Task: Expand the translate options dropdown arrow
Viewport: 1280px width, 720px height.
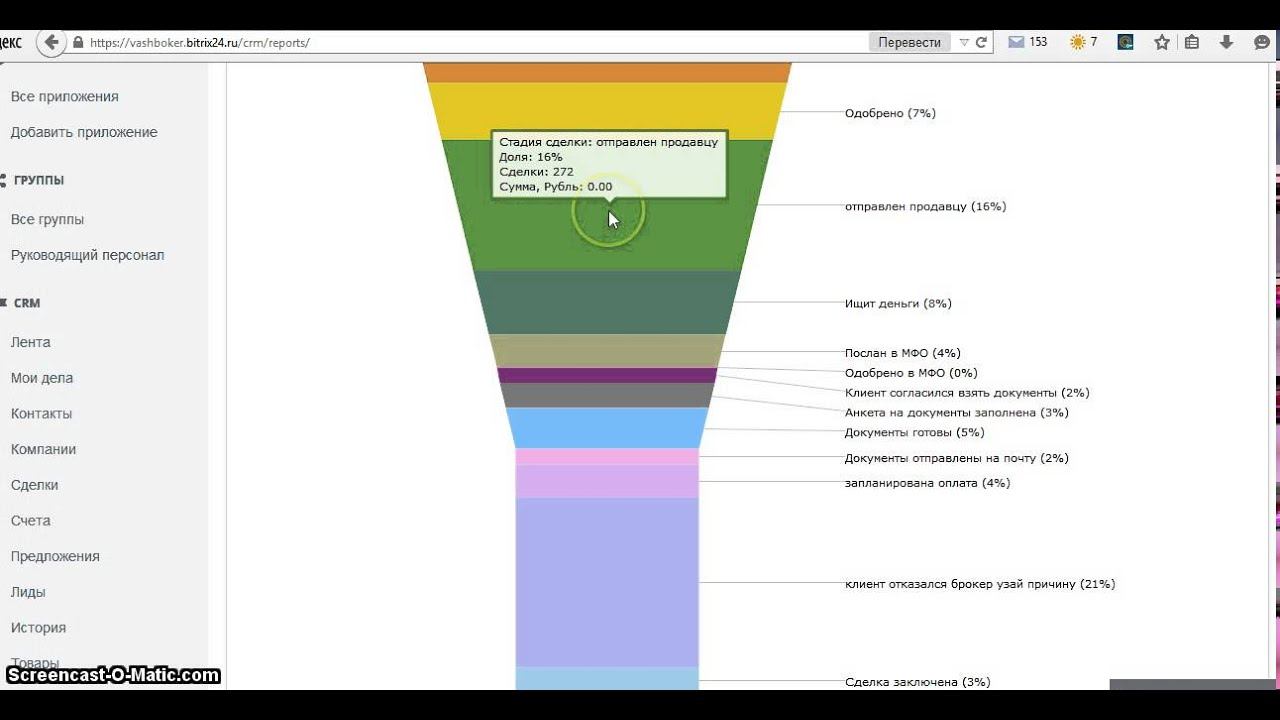Action: click(x=964, y=43)
